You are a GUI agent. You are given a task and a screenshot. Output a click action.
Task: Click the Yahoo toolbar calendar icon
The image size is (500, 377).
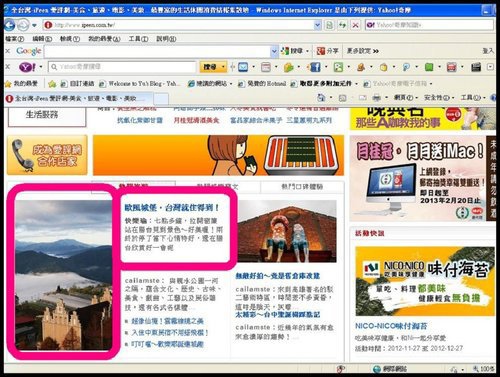pyautogui.click(x=266, y=67)
